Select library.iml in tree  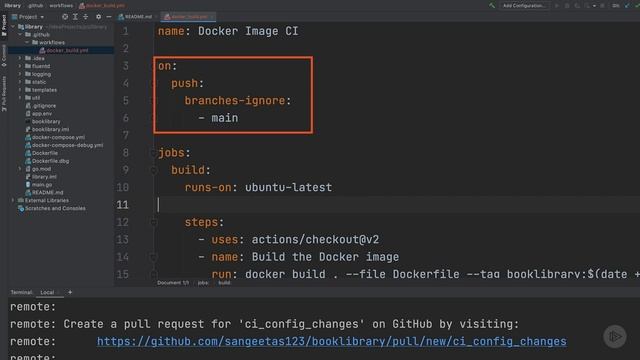click(40, 177)
